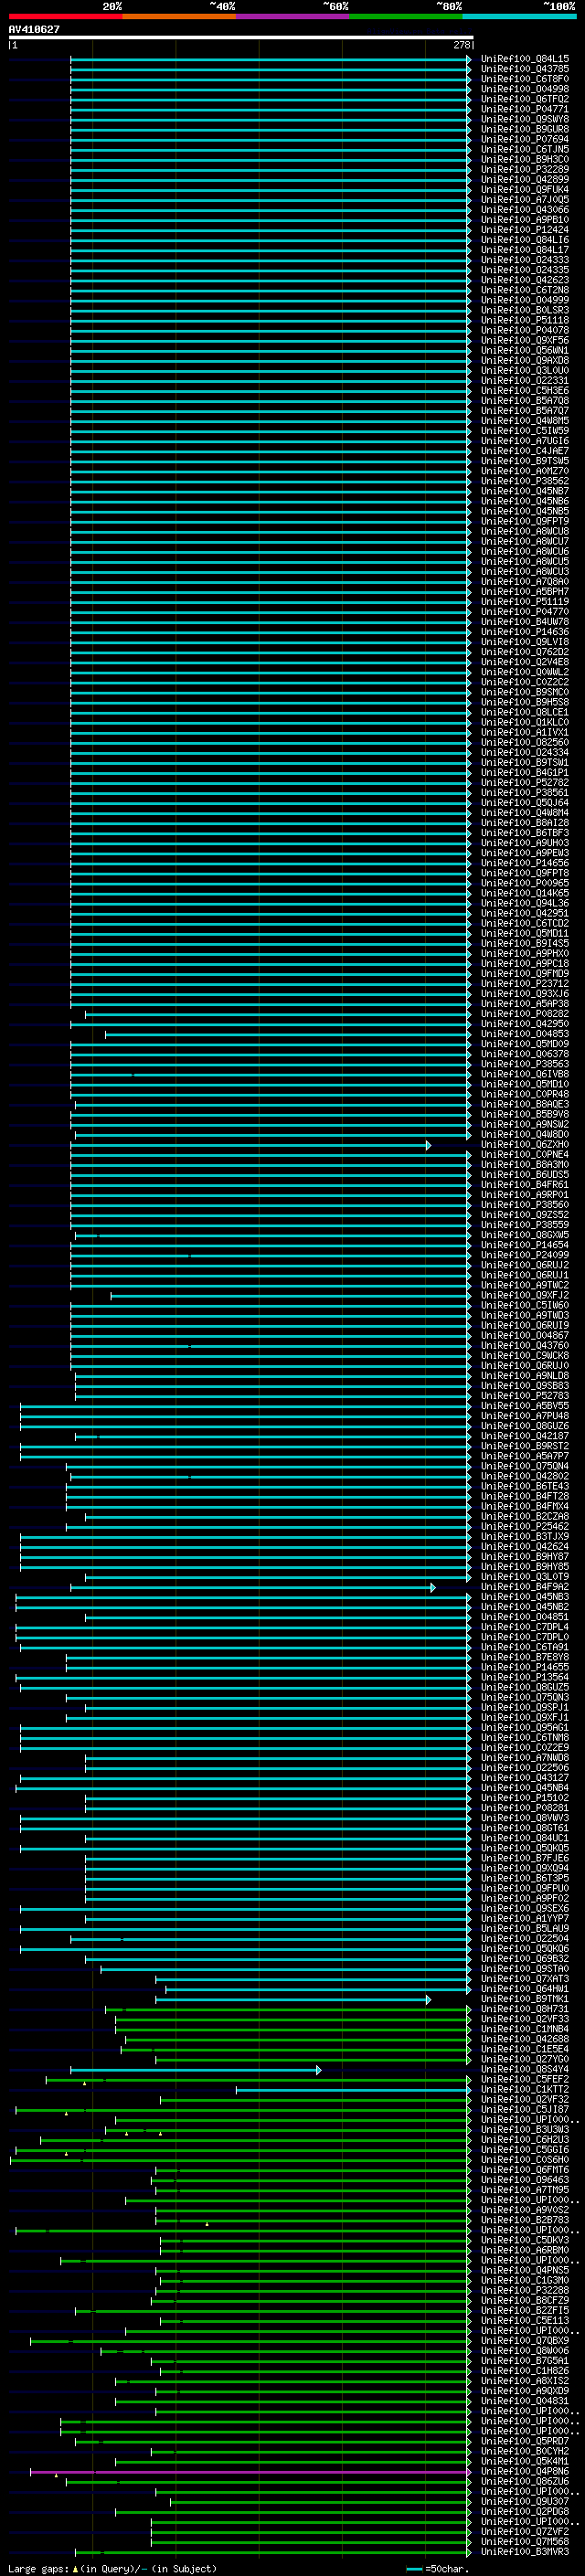This screenshot has height=2576, width=585.
Task: Click the short alignment bar for UniRef100_Q6ZXH0
Action: [250, 1145]
